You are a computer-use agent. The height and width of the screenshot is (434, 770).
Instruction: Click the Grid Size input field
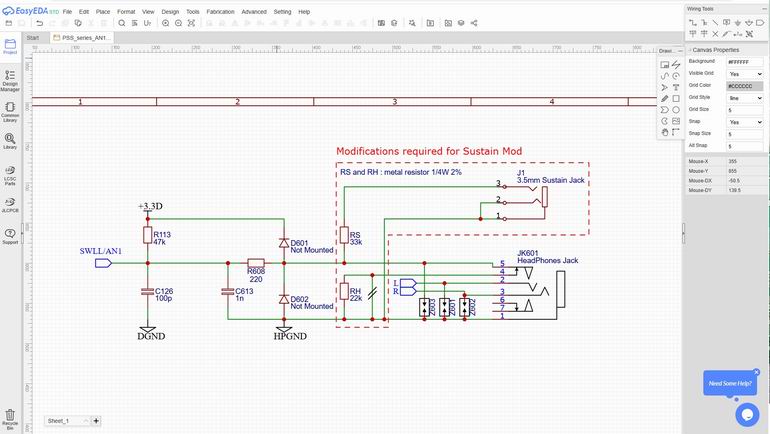click(x=745, y=110)
